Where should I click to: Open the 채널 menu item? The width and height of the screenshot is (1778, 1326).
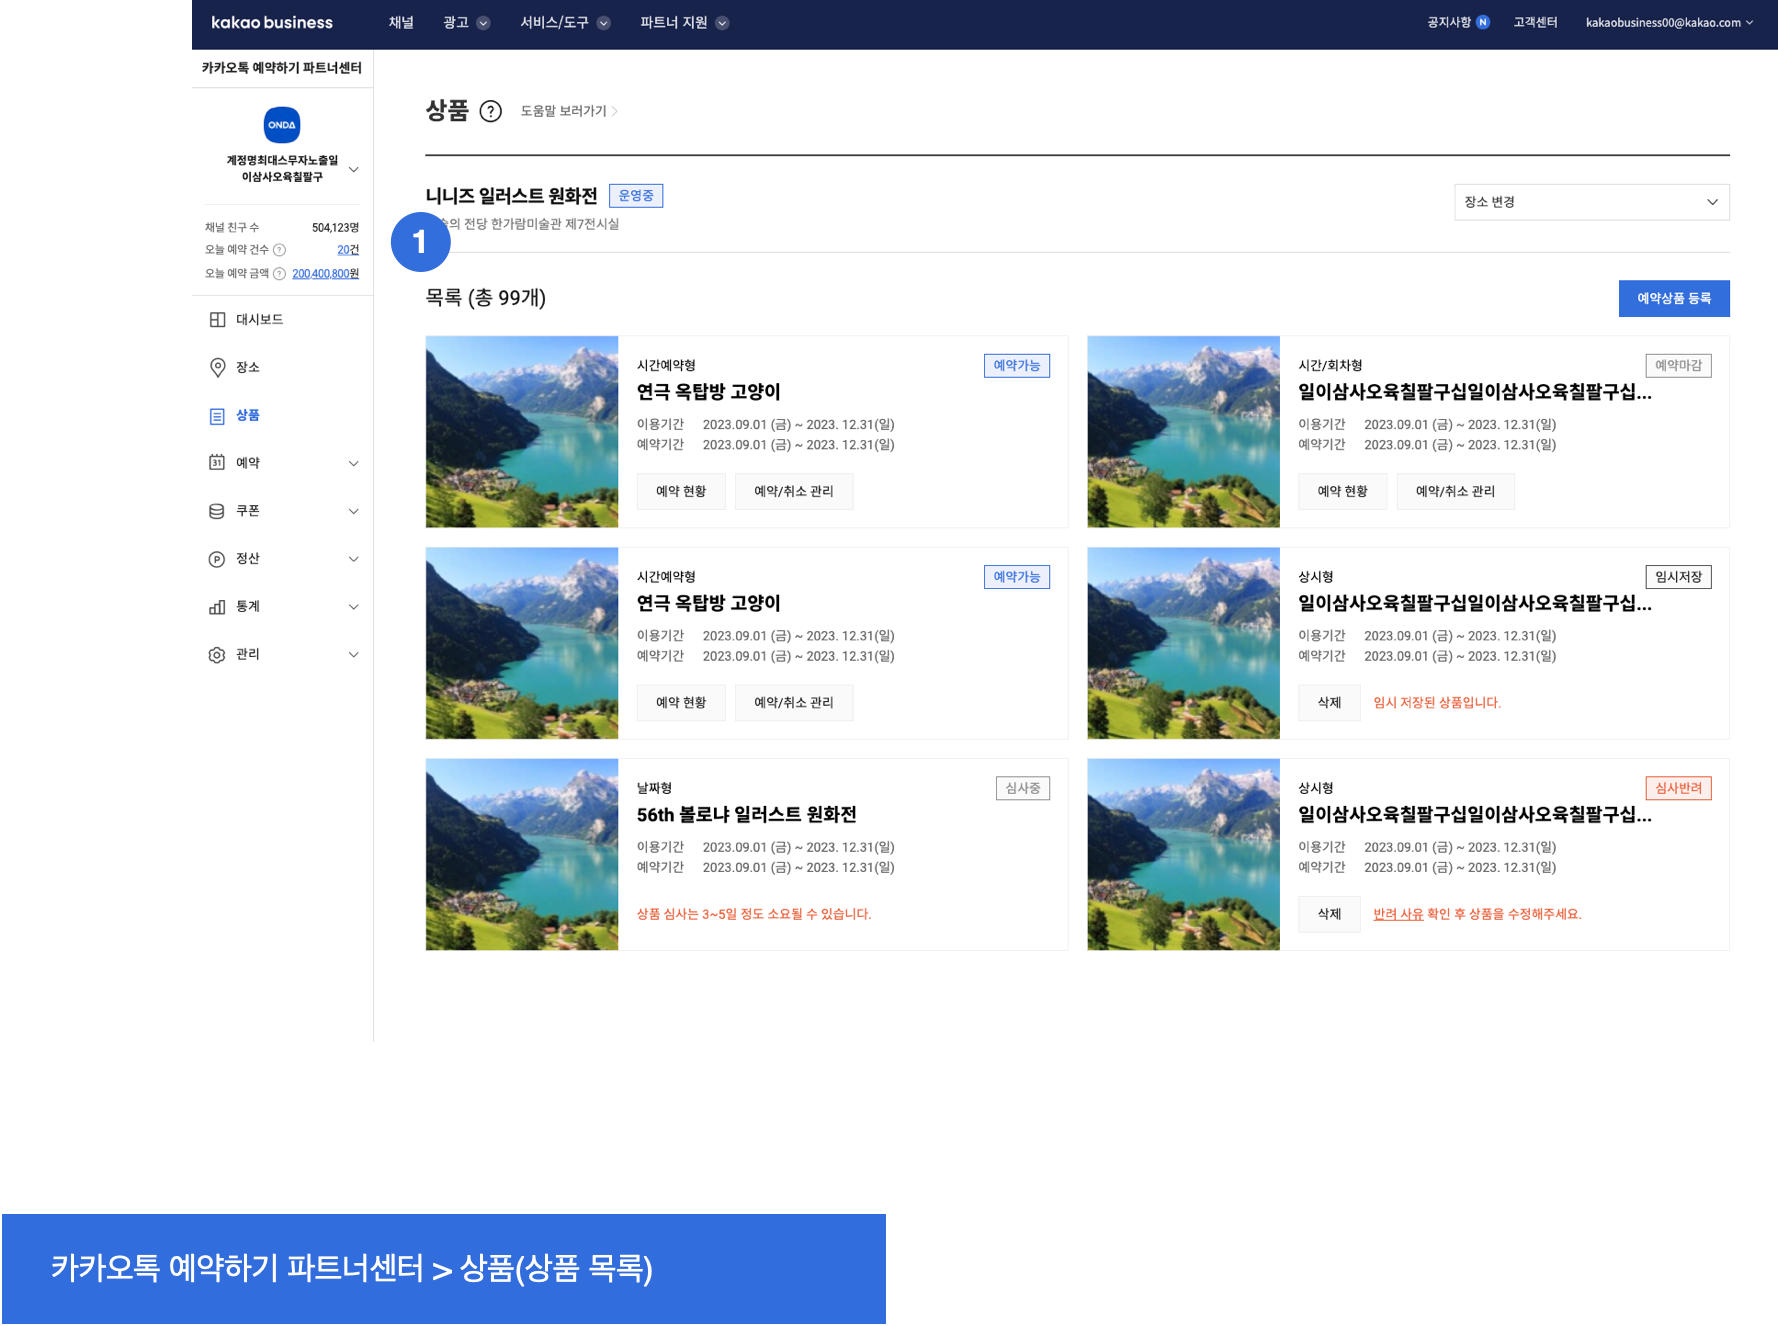tap(401, 23)
